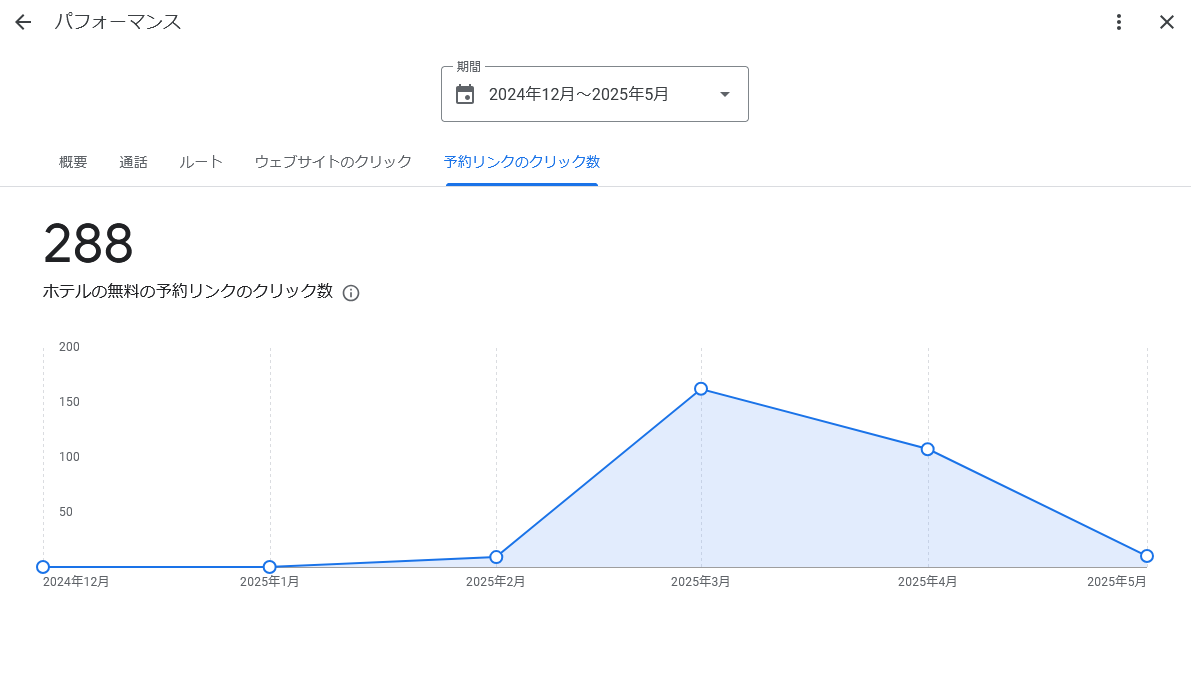Click the 2024年12月 data point on chart
Screen dimensions: 1191x684
click(43, 567)
